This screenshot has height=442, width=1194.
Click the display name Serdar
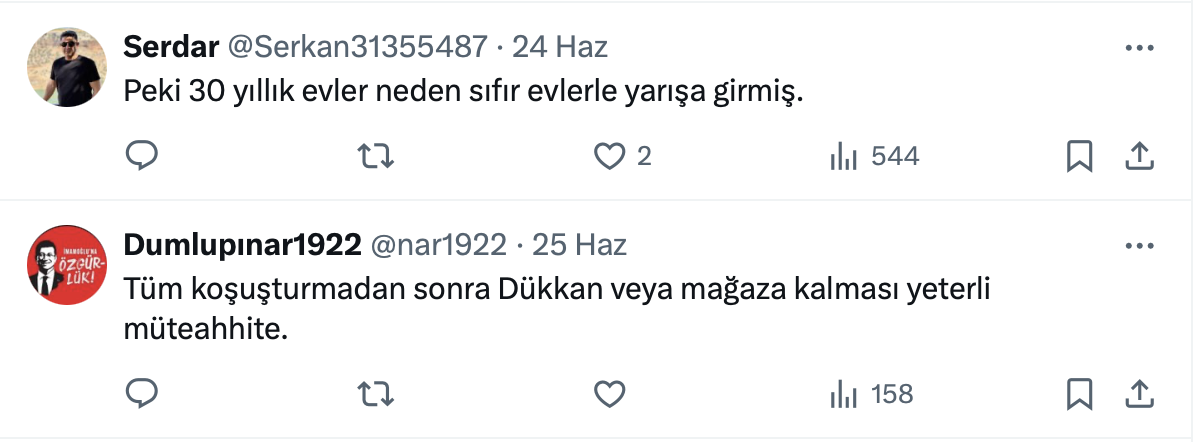click(x=171, y=46)
